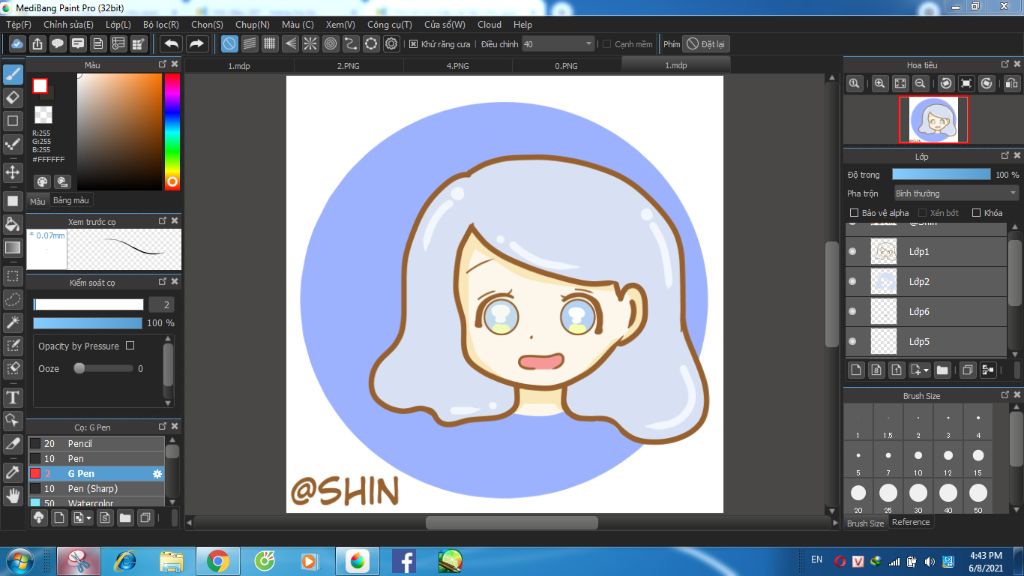Activate the Lasso selection tool
This screenshot has height=576, width=1024.
pyautogui.click(x=12, y=299)
